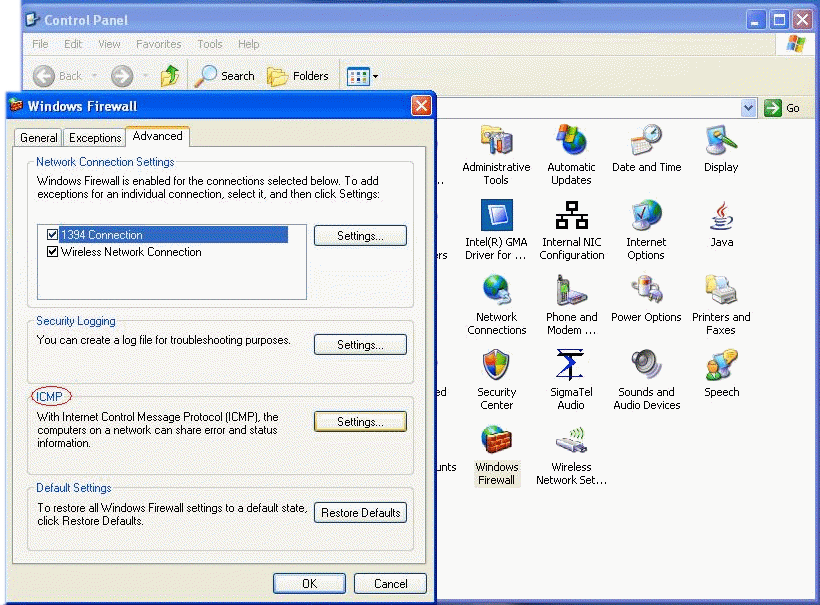Viewport: 820px width, 605px height.
Task: Open Wireless Network Setup Wizard icon
Action: tap(571, 454)
